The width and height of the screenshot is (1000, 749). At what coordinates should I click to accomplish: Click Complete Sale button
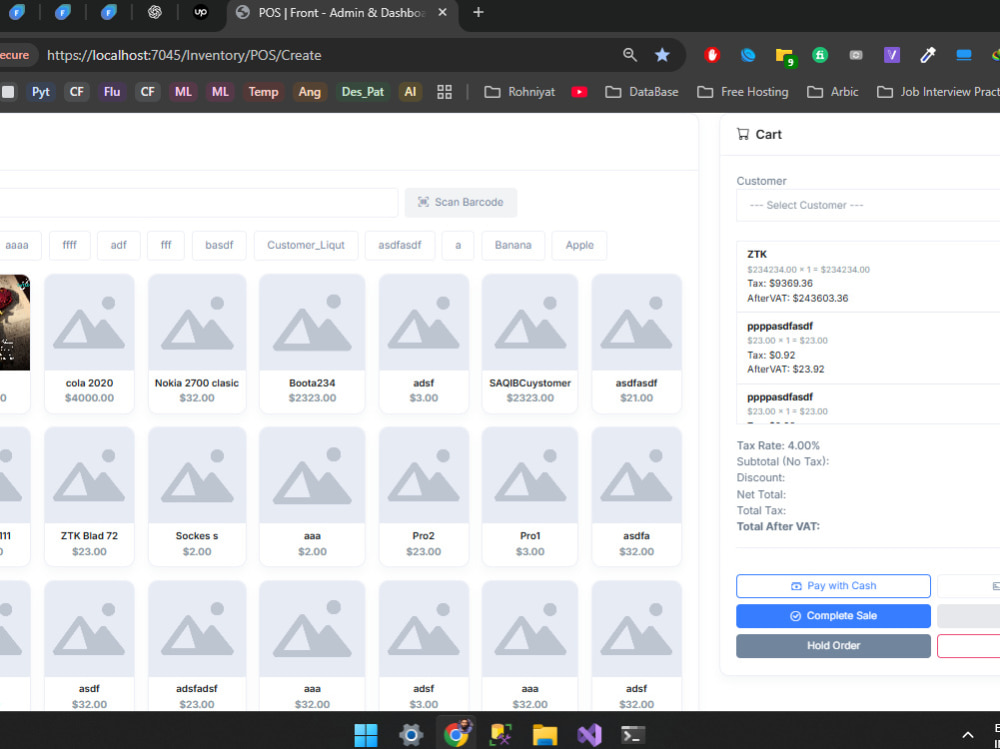pyautogui.click(x=833, y=616)
